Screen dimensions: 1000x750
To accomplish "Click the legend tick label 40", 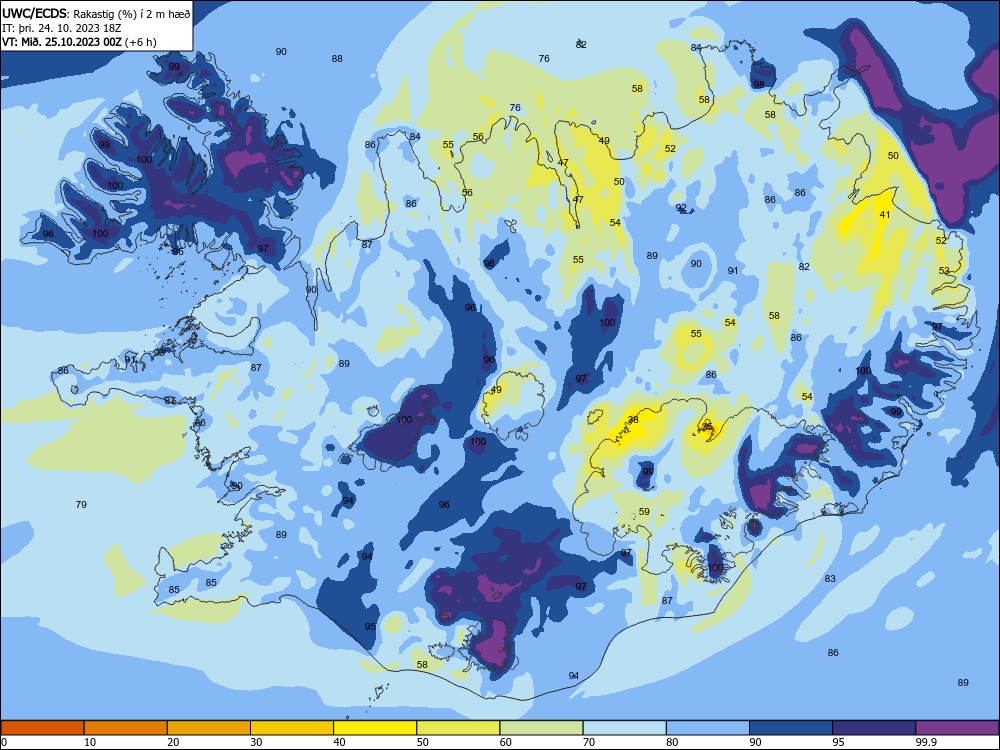I will pos(339,742).
